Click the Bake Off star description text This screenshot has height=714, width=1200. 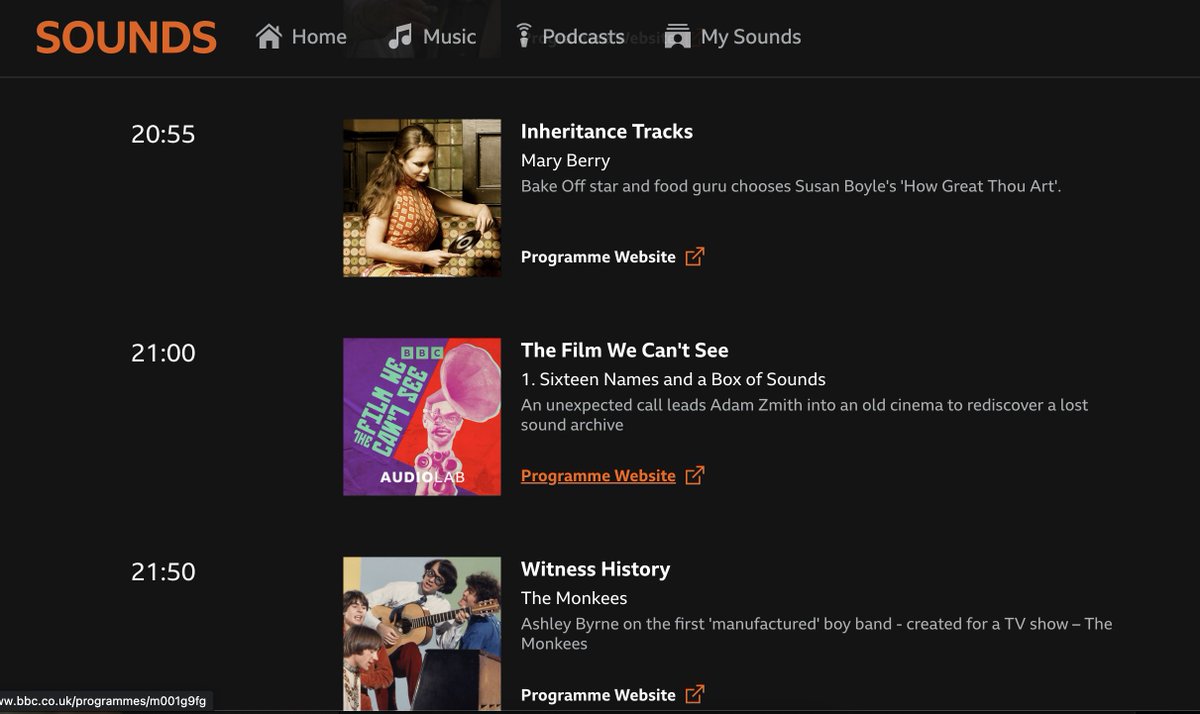[x=791, y=186]
